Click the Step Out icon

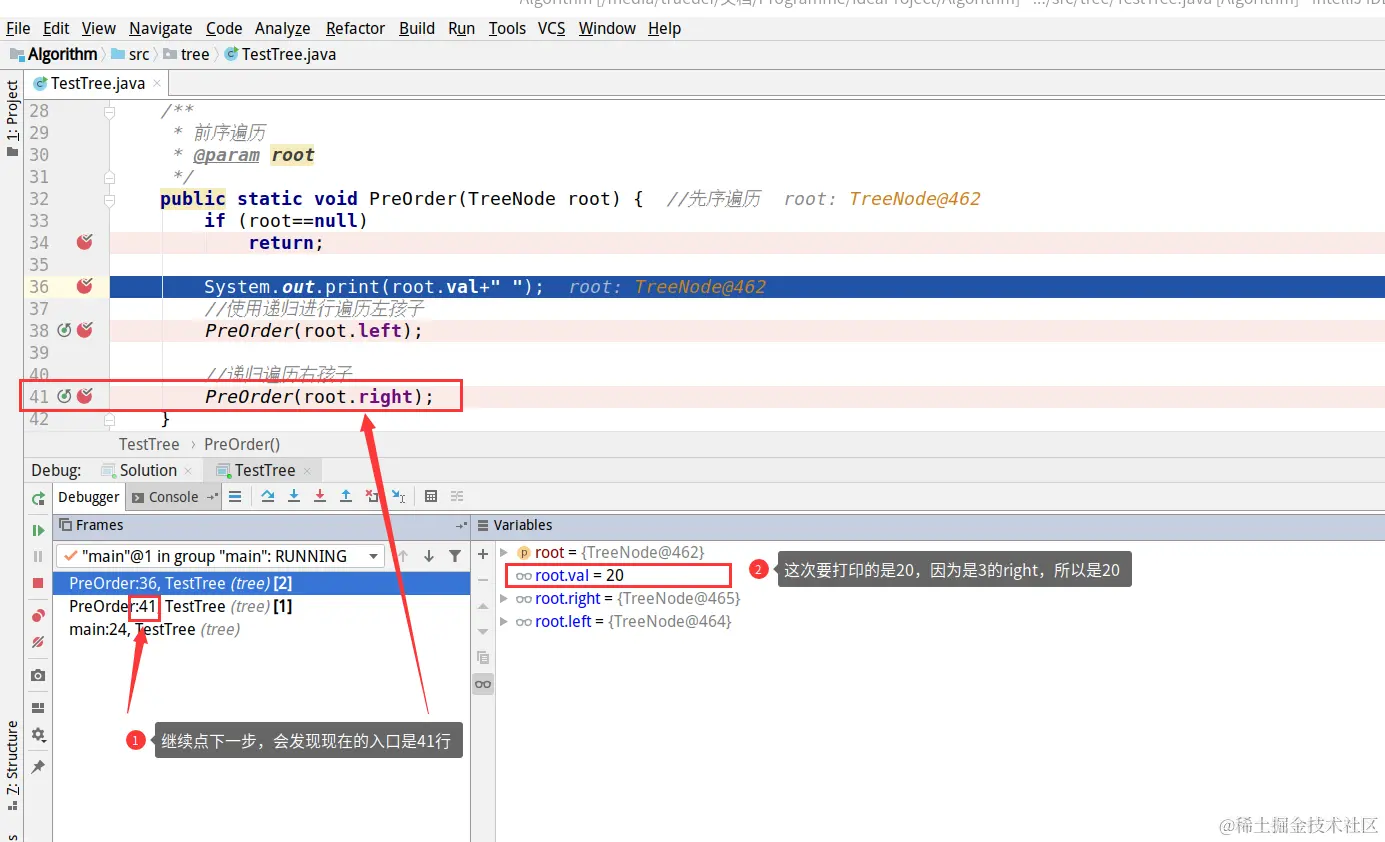(346, 496)
